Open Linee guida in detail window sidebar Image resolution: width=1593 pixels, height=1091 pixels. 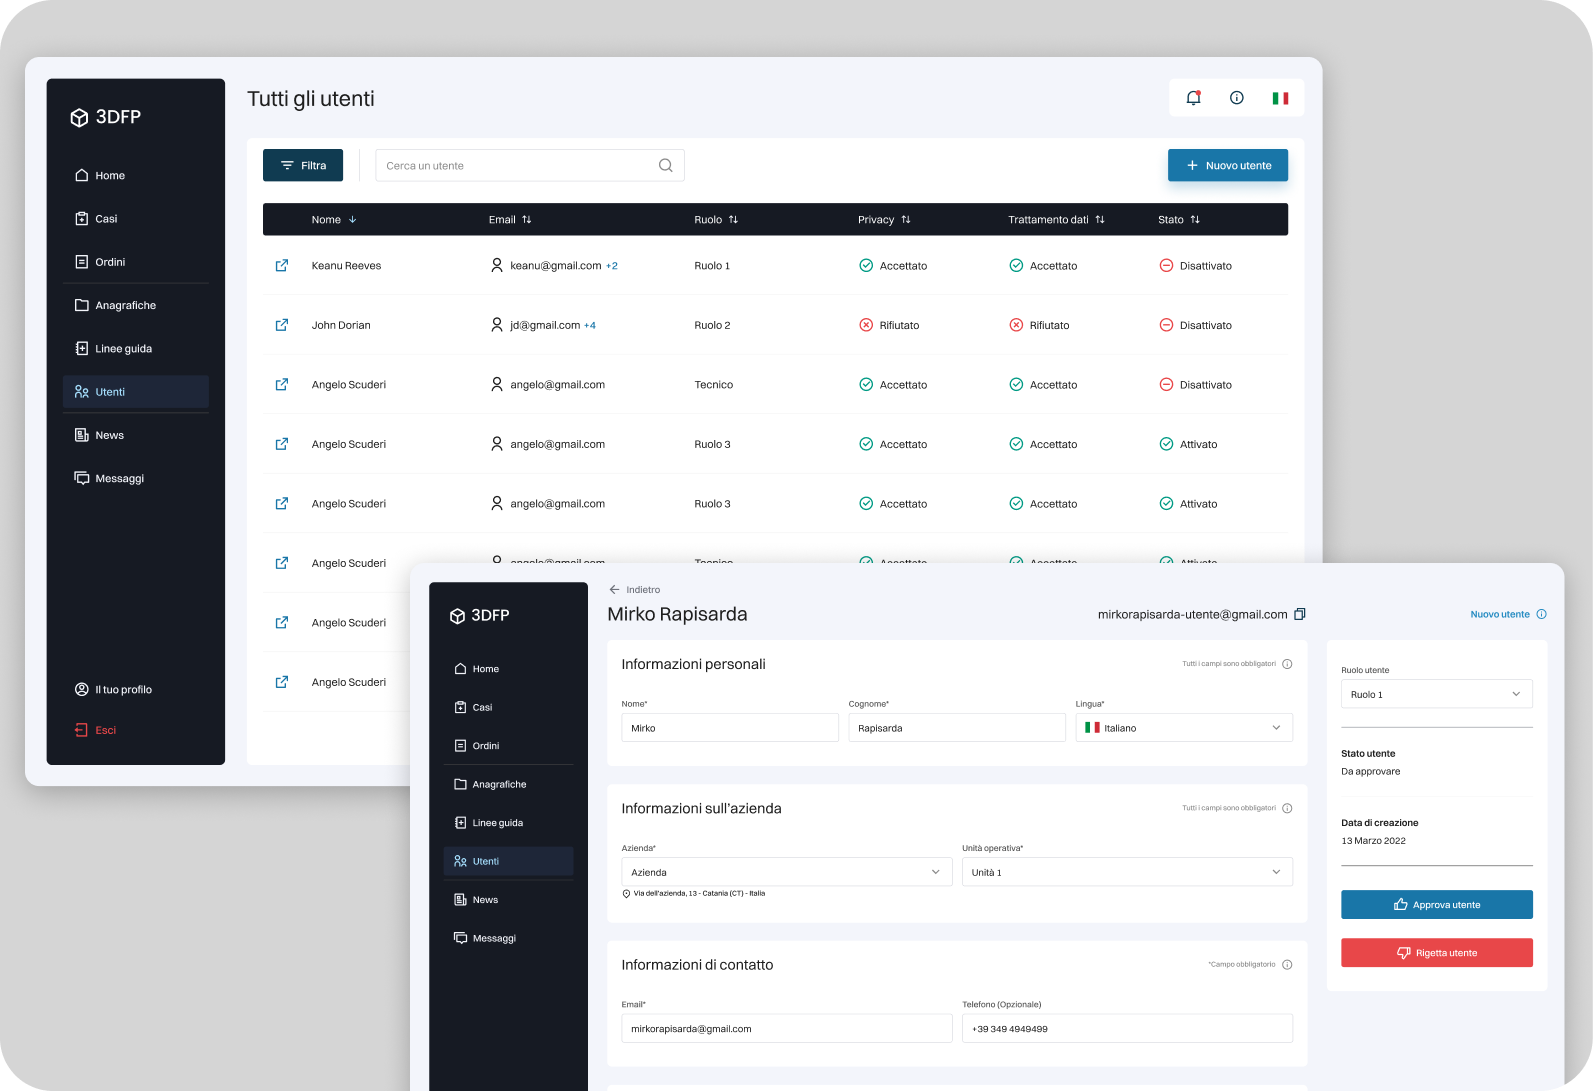(x=508, y=823)
